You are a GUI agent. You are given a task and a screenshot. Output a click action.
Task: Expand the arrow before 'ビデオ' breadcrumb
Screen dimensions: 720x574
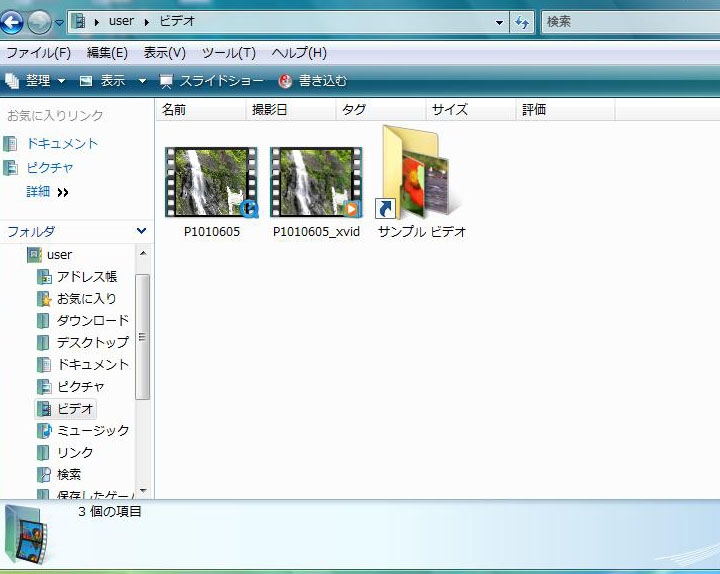pyautogui.click(x=147, y=22)
